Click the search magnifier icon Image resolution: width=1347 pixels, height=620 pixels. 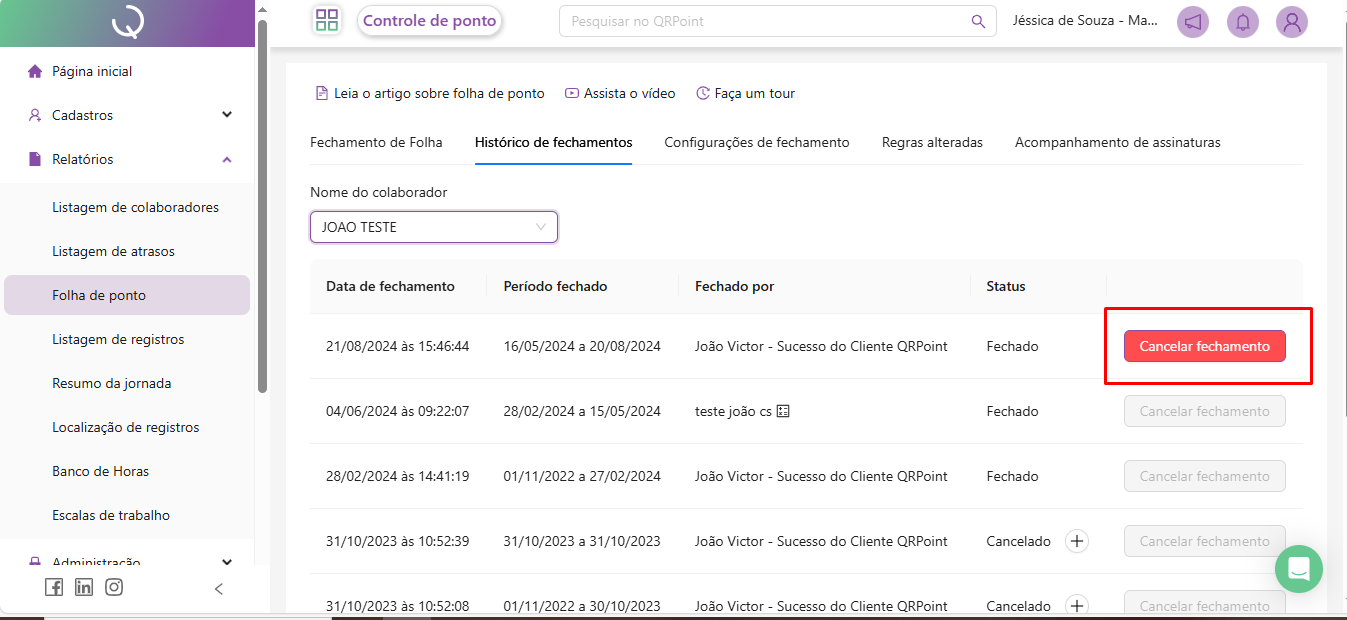pyautogui.click(x=978, y=21)
